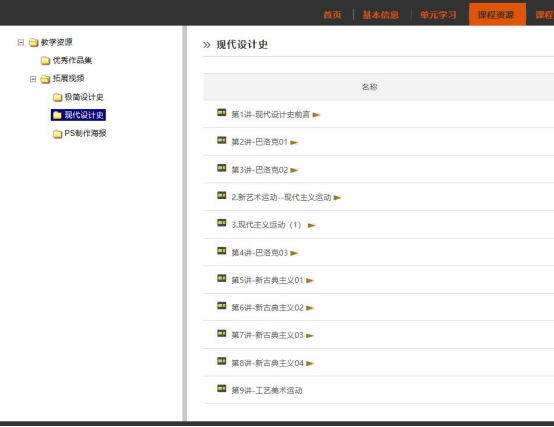Click video icon beside 第9讲-工艺美术运动
Screen dimensions: 554x427
click(222, 389)
